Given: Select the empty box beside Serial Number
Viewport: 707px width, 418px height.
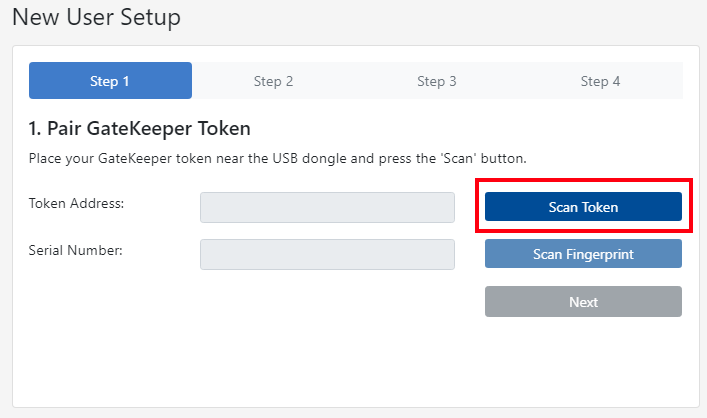Looking at the screenshot, I should pyautogui.click(x=327, y=254).
